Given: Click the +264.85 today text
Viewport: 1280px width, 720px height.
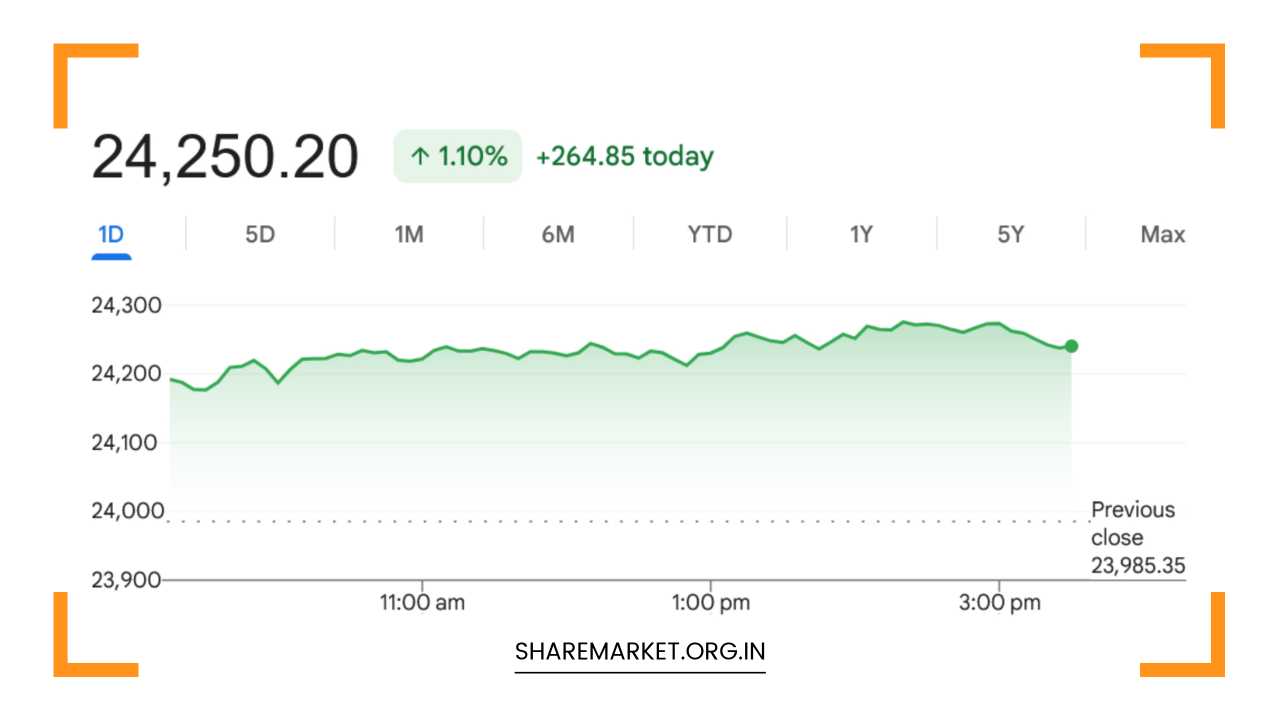Looking at the screenshot, I should (625, 157).
